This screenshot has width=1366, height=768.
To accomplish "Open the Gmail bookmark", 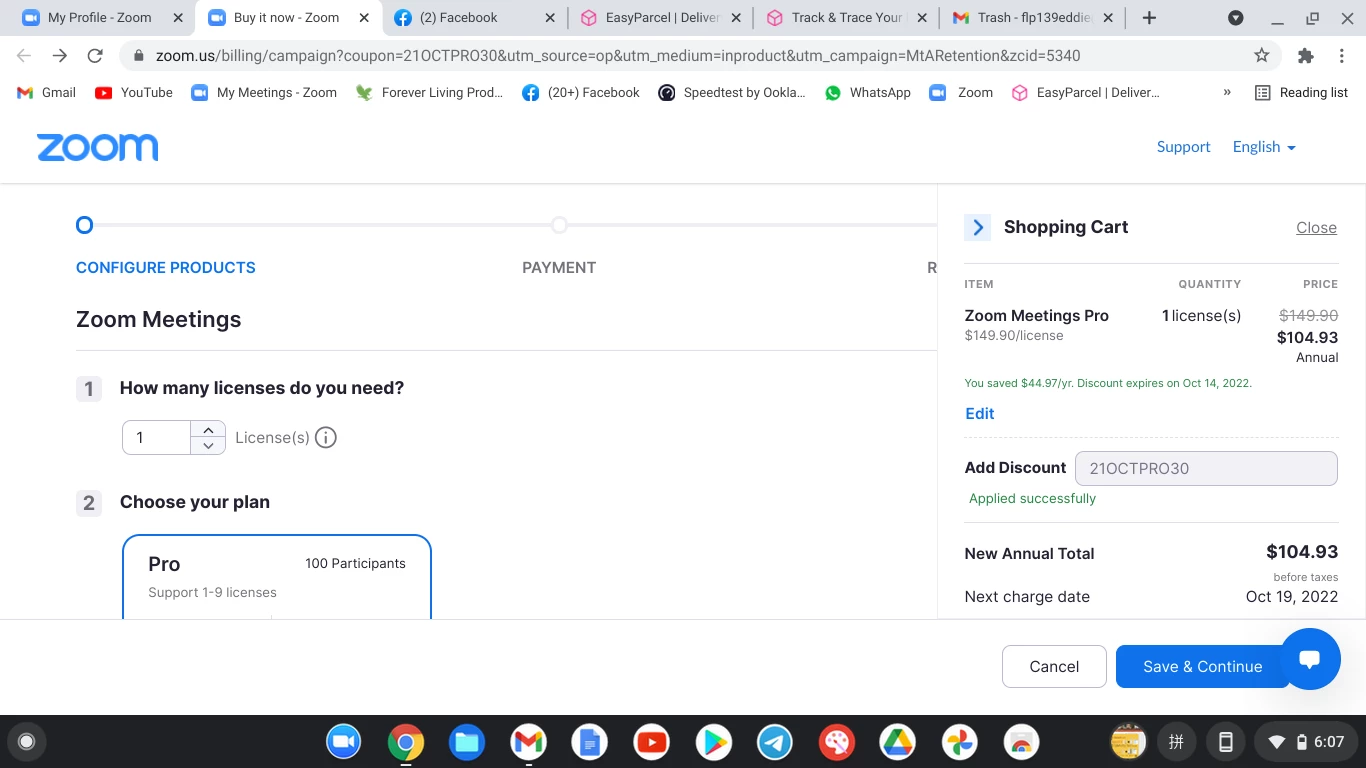I will tap(47, 92).
